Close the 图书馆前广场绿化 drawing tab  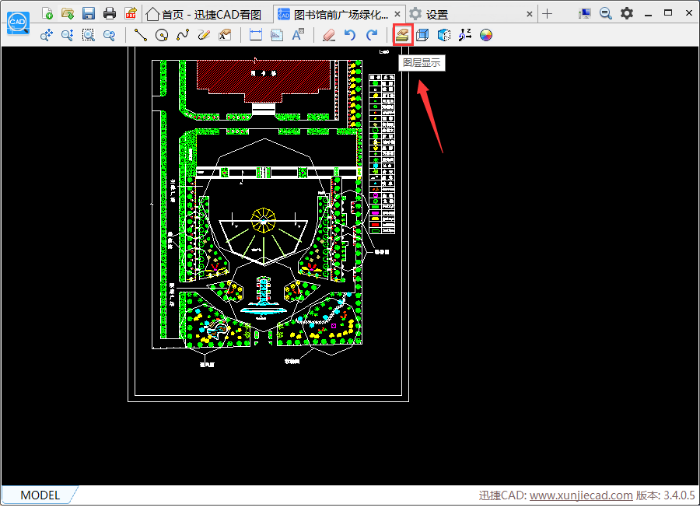[x=397, y=14]
